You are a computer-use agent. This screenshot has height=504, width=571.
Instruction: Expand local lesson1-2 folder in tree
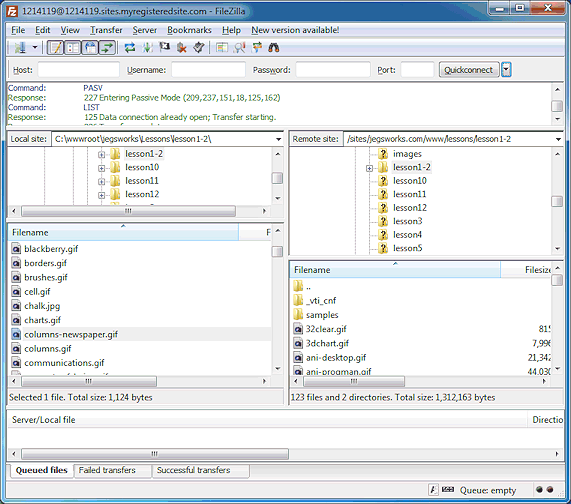click(x=101, y=155)
